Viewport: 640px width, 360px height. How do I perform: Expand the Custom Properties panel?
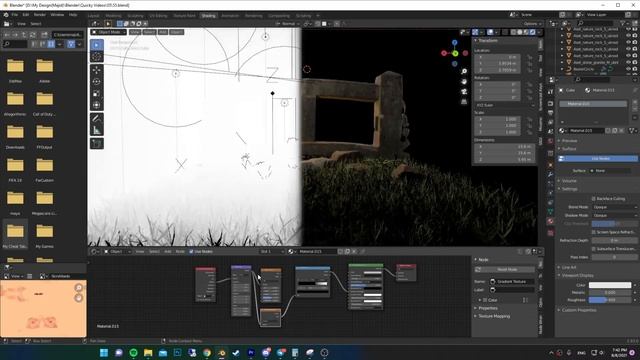coord(578,310)
